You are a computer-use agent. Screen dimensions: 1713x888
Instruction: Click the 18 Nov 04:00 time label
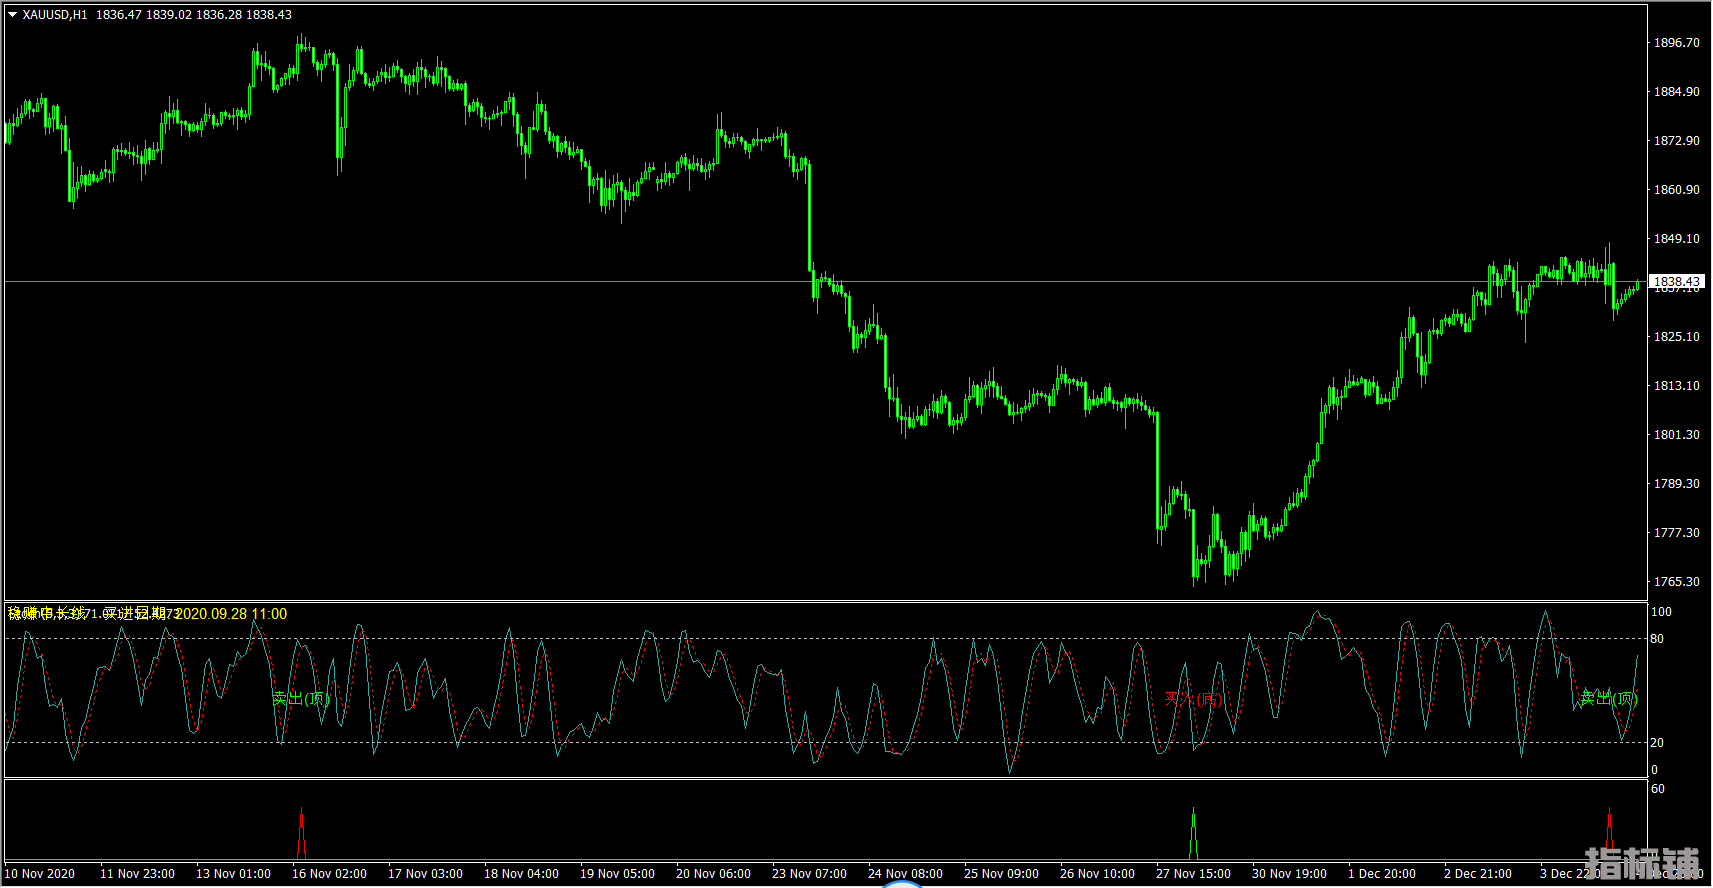tap(521, 874)
